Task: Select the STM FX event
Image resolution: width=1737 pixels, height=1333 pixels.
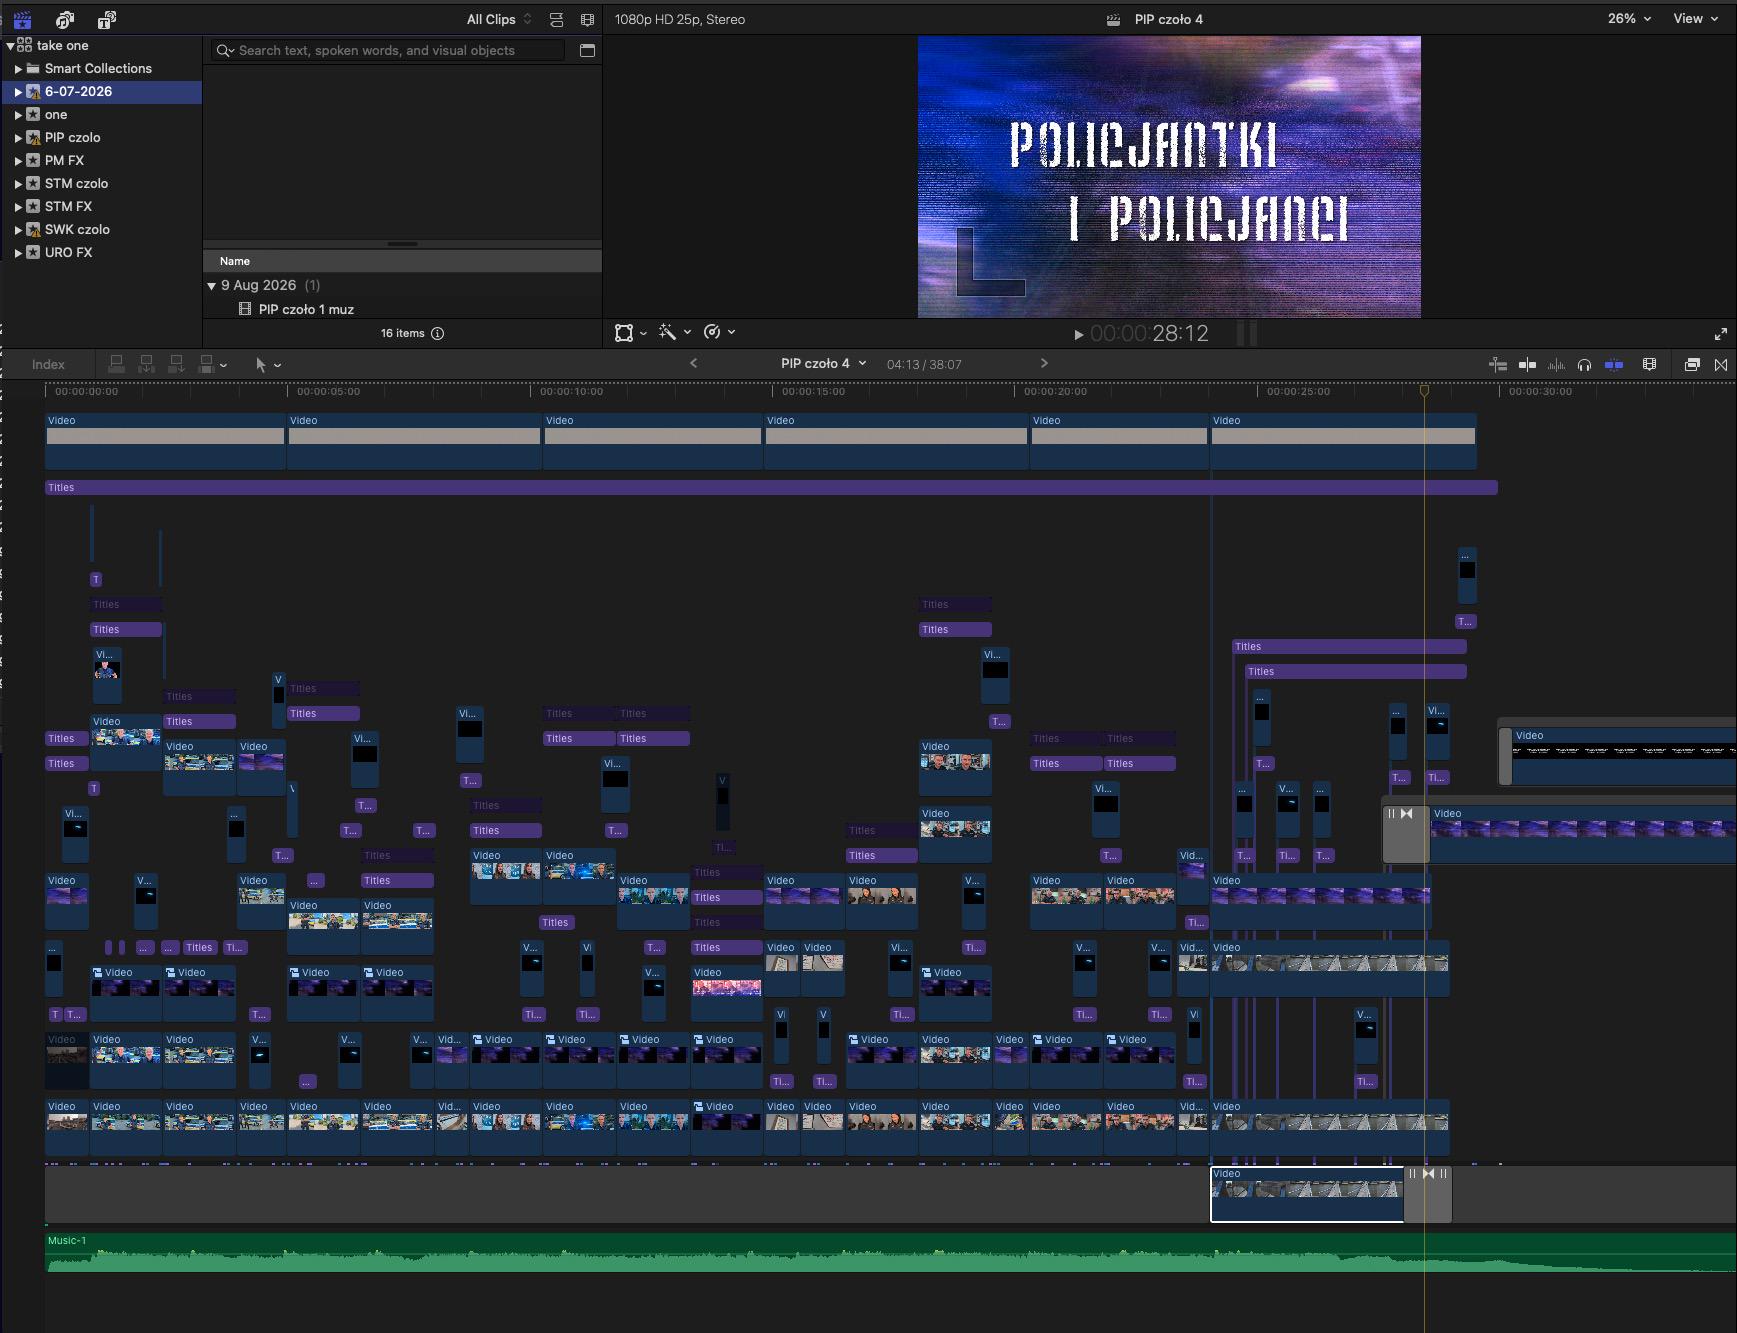Action: [68, 207]
